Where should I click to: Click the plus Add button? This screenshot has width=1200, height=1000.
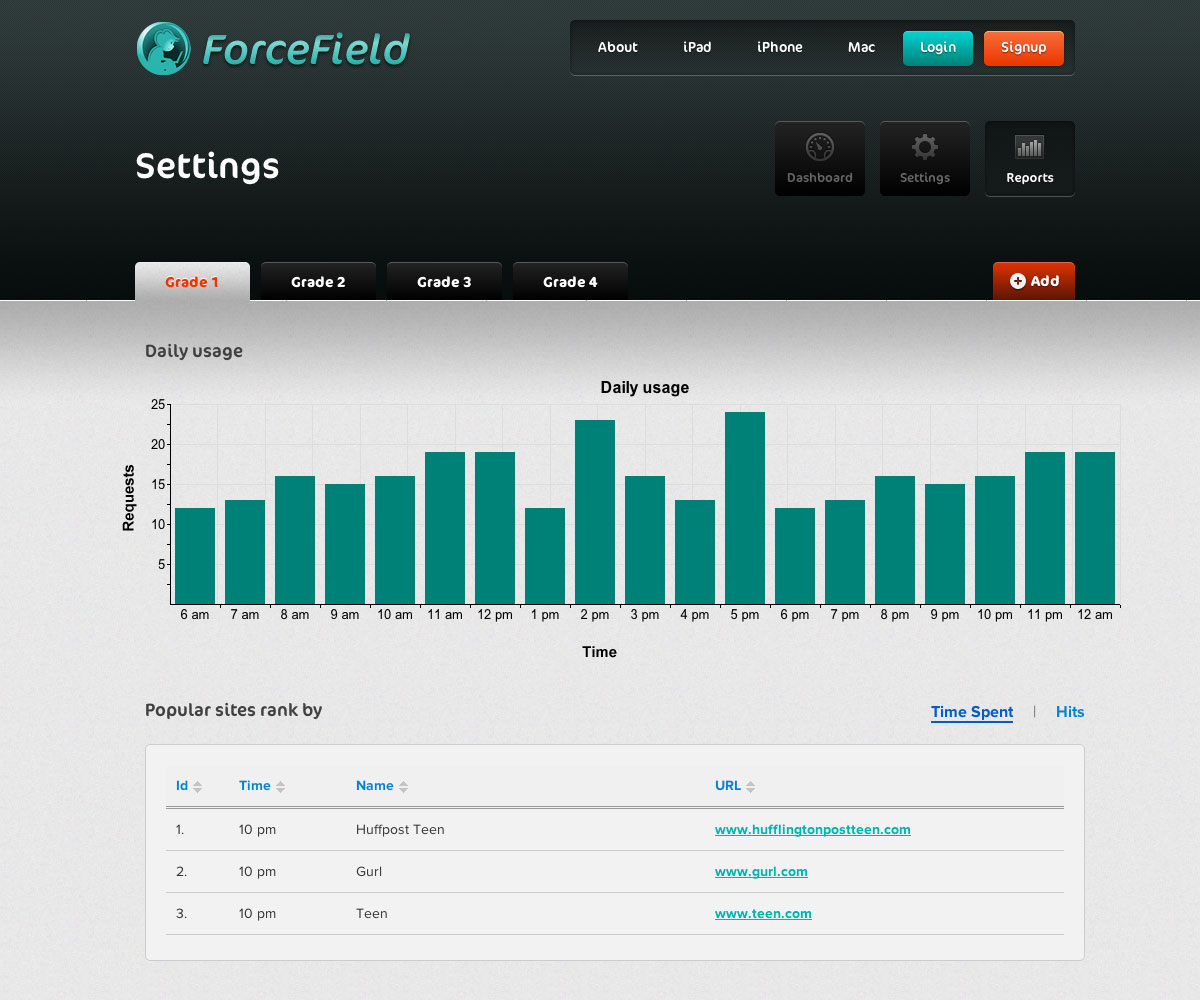pos(1033,281)
